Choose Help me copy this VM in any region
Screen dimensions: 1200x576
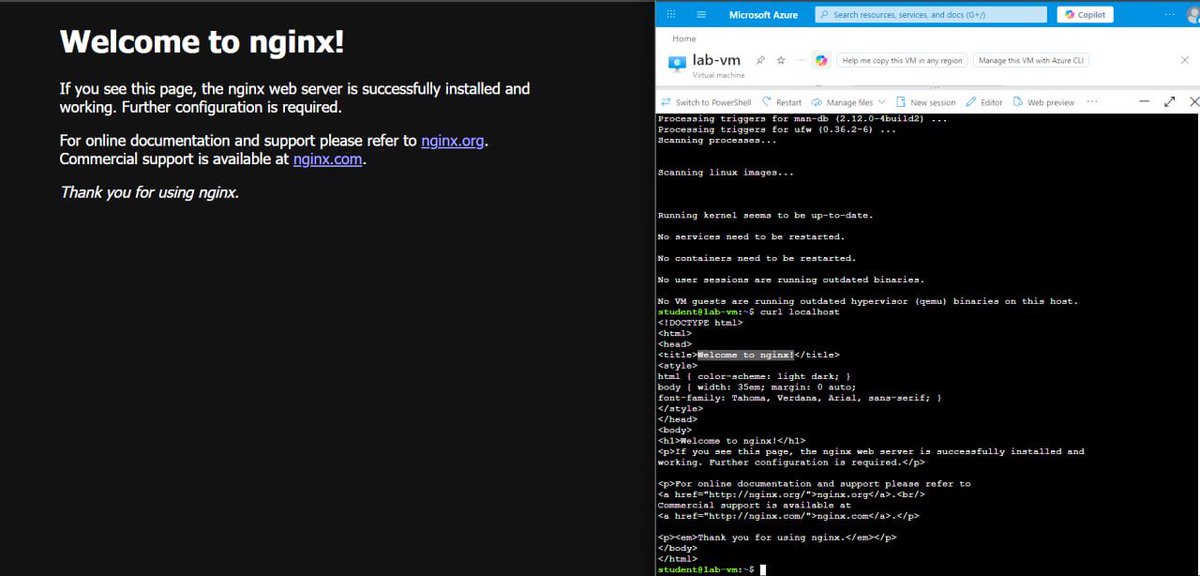[x=902, y=60]
